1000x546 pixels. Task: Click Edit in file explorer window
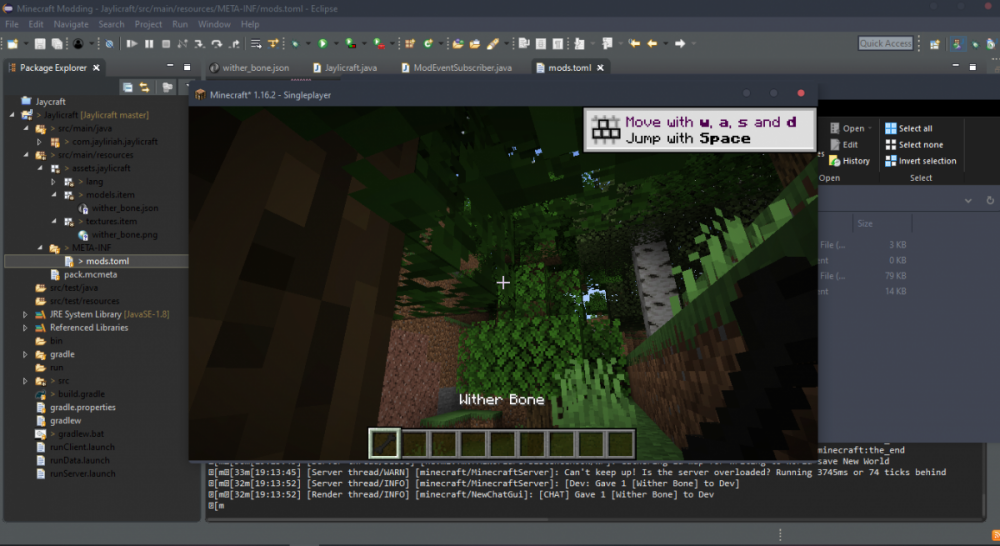pos(844,145)
